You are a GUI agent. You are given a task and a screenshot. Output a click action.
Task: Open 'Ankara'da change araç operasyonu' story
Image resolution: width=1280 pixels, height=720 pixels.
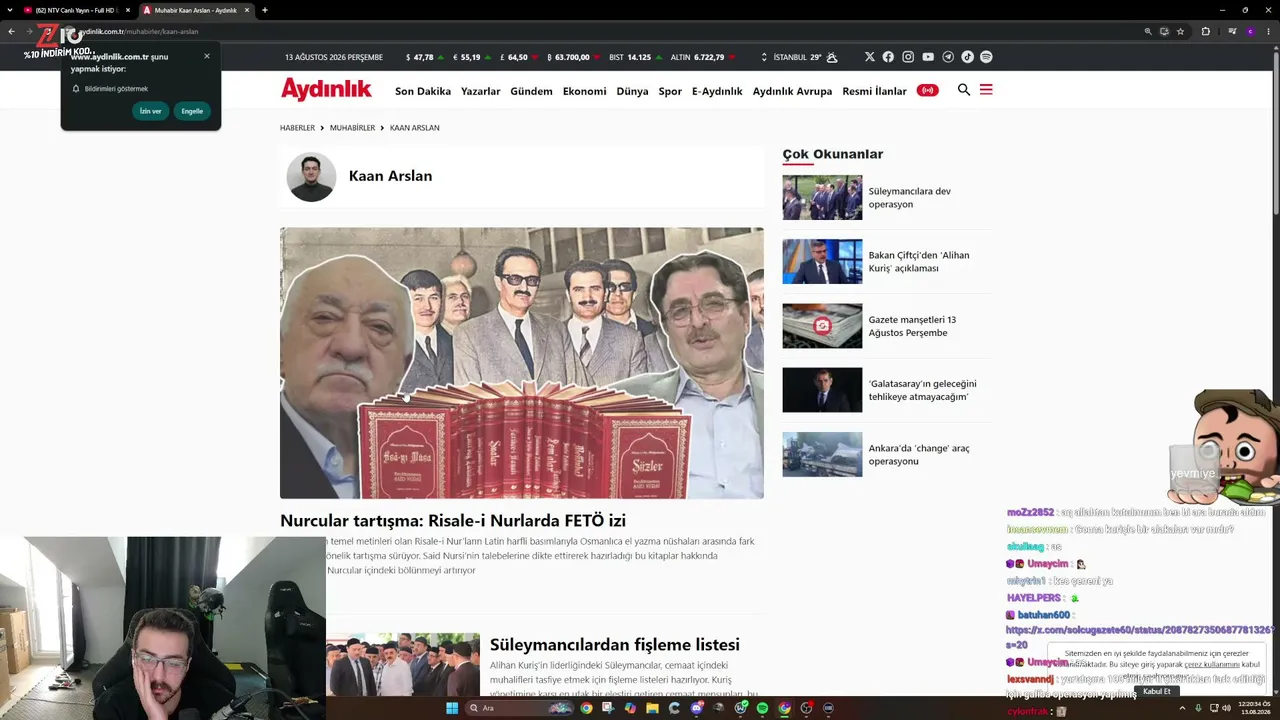click(x=919, y=455)
